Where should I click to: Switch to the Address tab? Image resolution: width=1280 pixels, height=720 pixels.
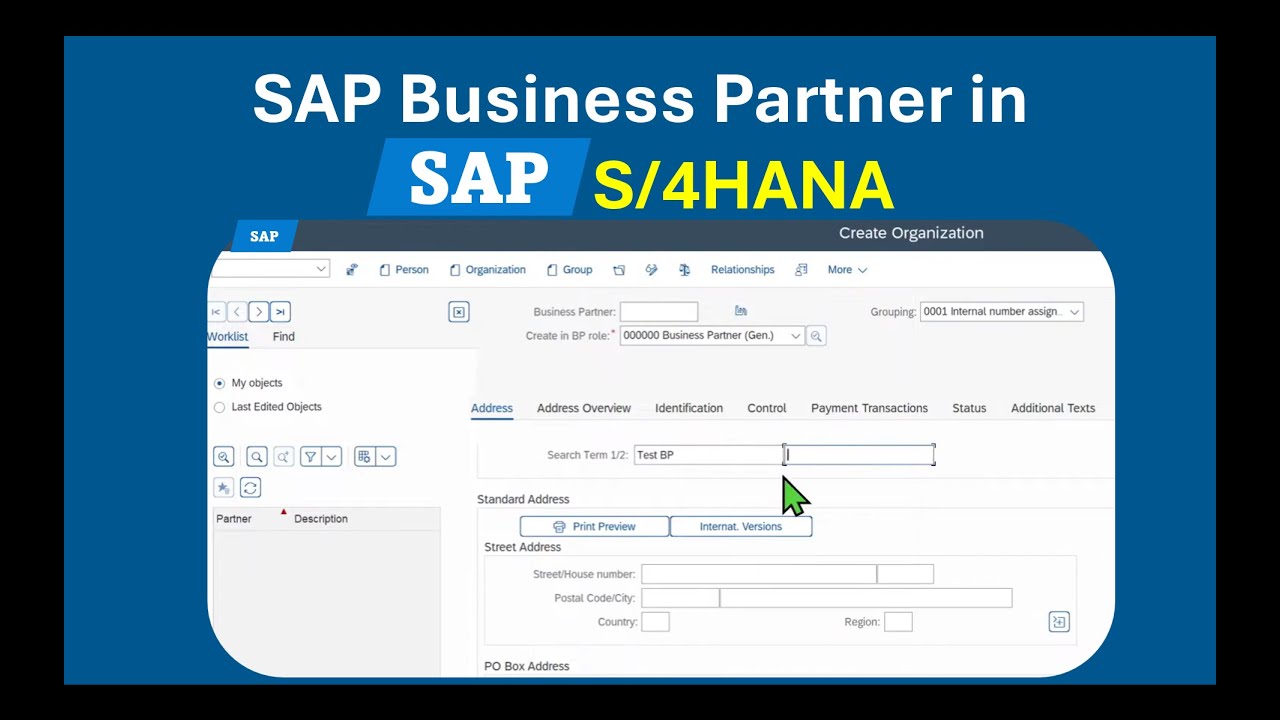(x=492, y=408)
